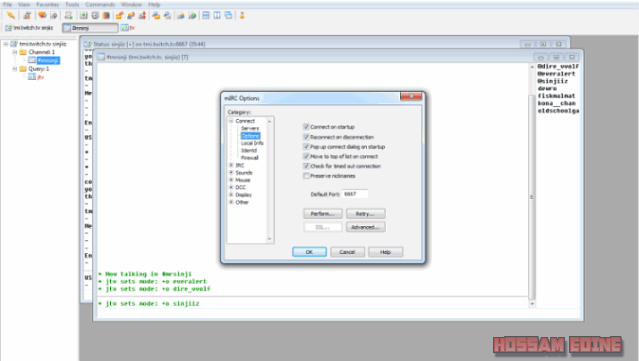Expand the DCC category in Options

pyautogui.click(x=231, y=187)
